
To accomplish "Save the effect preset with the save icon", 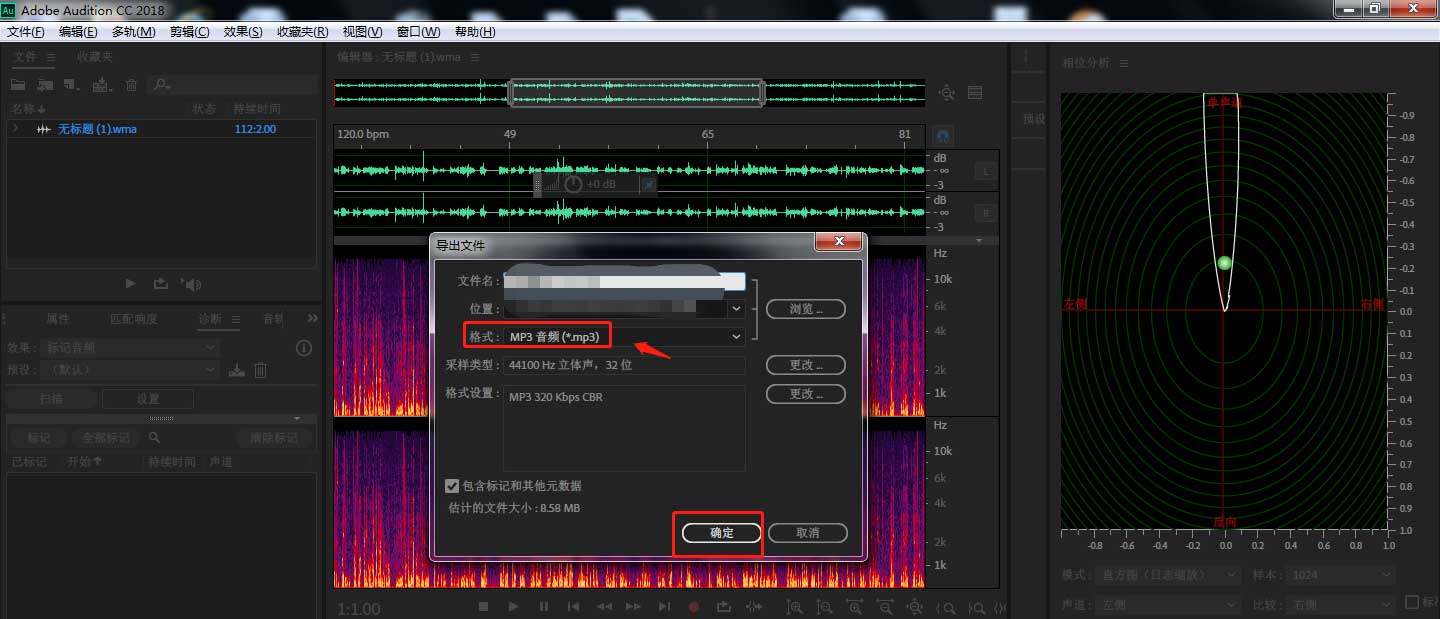I will pyautogui.click(x=236, y=370).
